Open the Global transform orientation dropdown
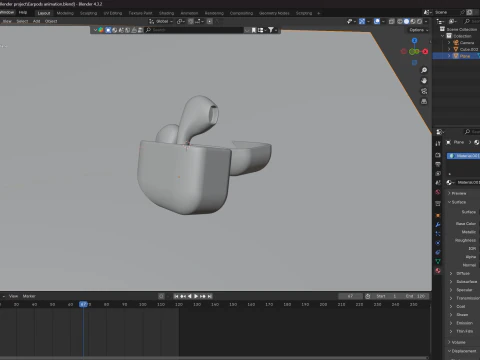Viewport: 480px width, 360px height. tap(161, 21)
